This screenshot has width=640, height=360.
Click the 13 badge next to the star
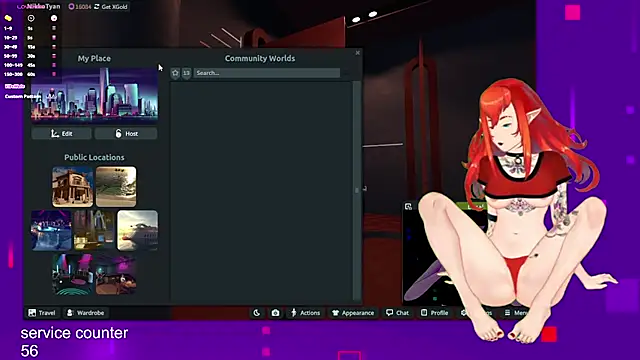click(186, 73)
